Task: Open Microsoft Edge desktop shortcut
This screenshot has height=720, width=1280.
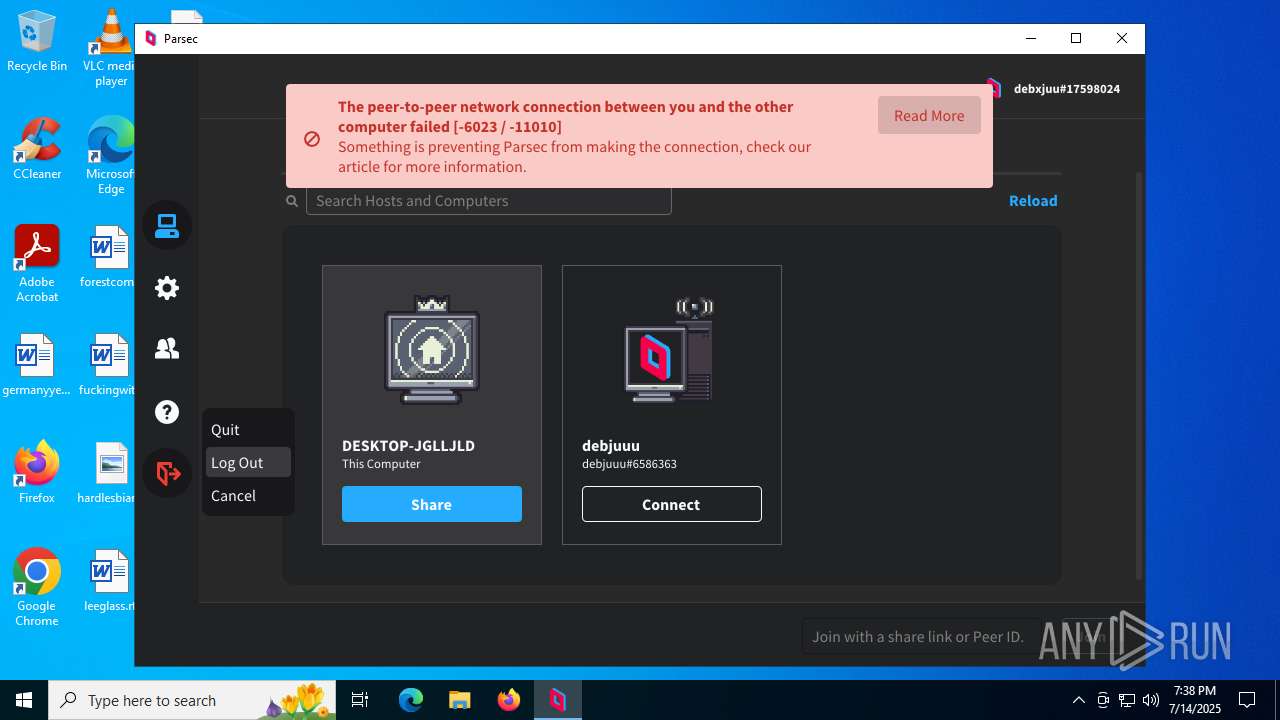Action: pos(111,156)
